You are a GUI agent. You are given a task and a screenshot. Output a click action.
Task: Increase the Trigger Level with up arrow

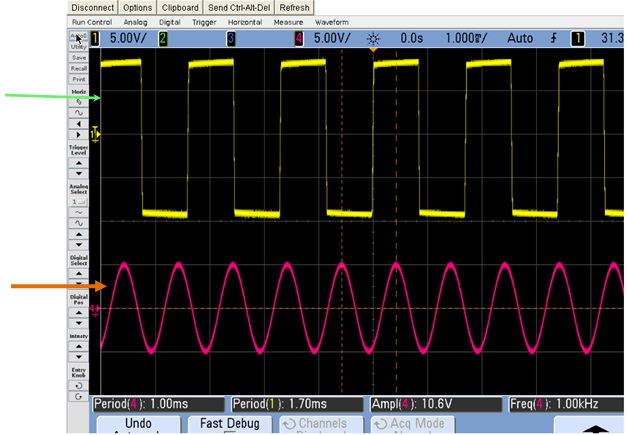[x=78, y=159]
